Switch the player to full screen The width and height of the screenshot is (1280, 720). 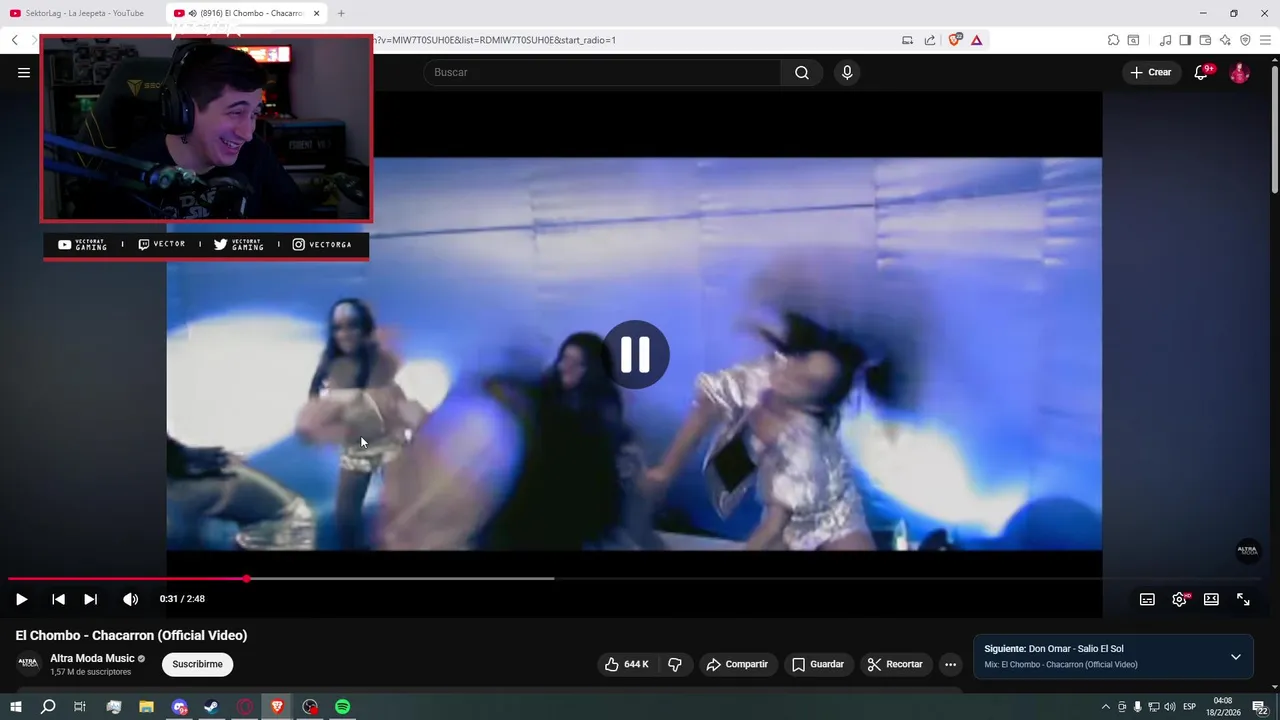coord(1243,599)
